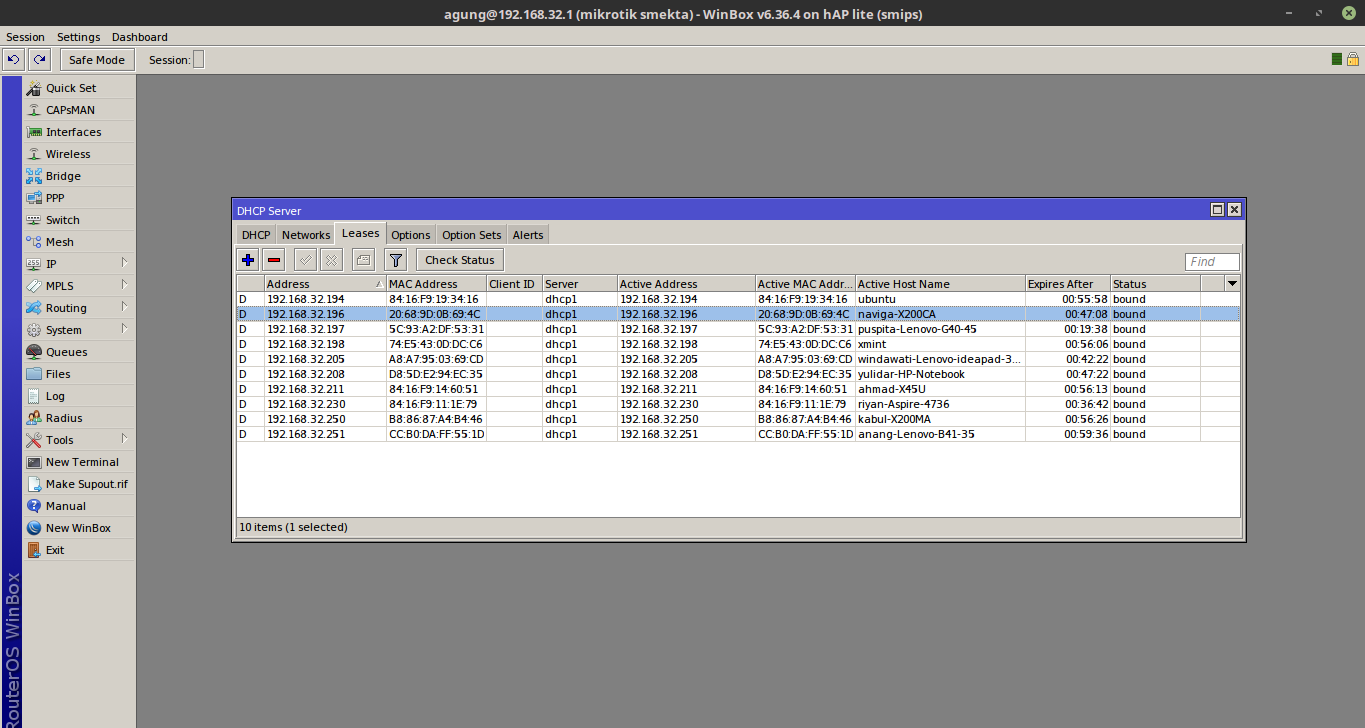Click the Find search field

(1213, 262)
